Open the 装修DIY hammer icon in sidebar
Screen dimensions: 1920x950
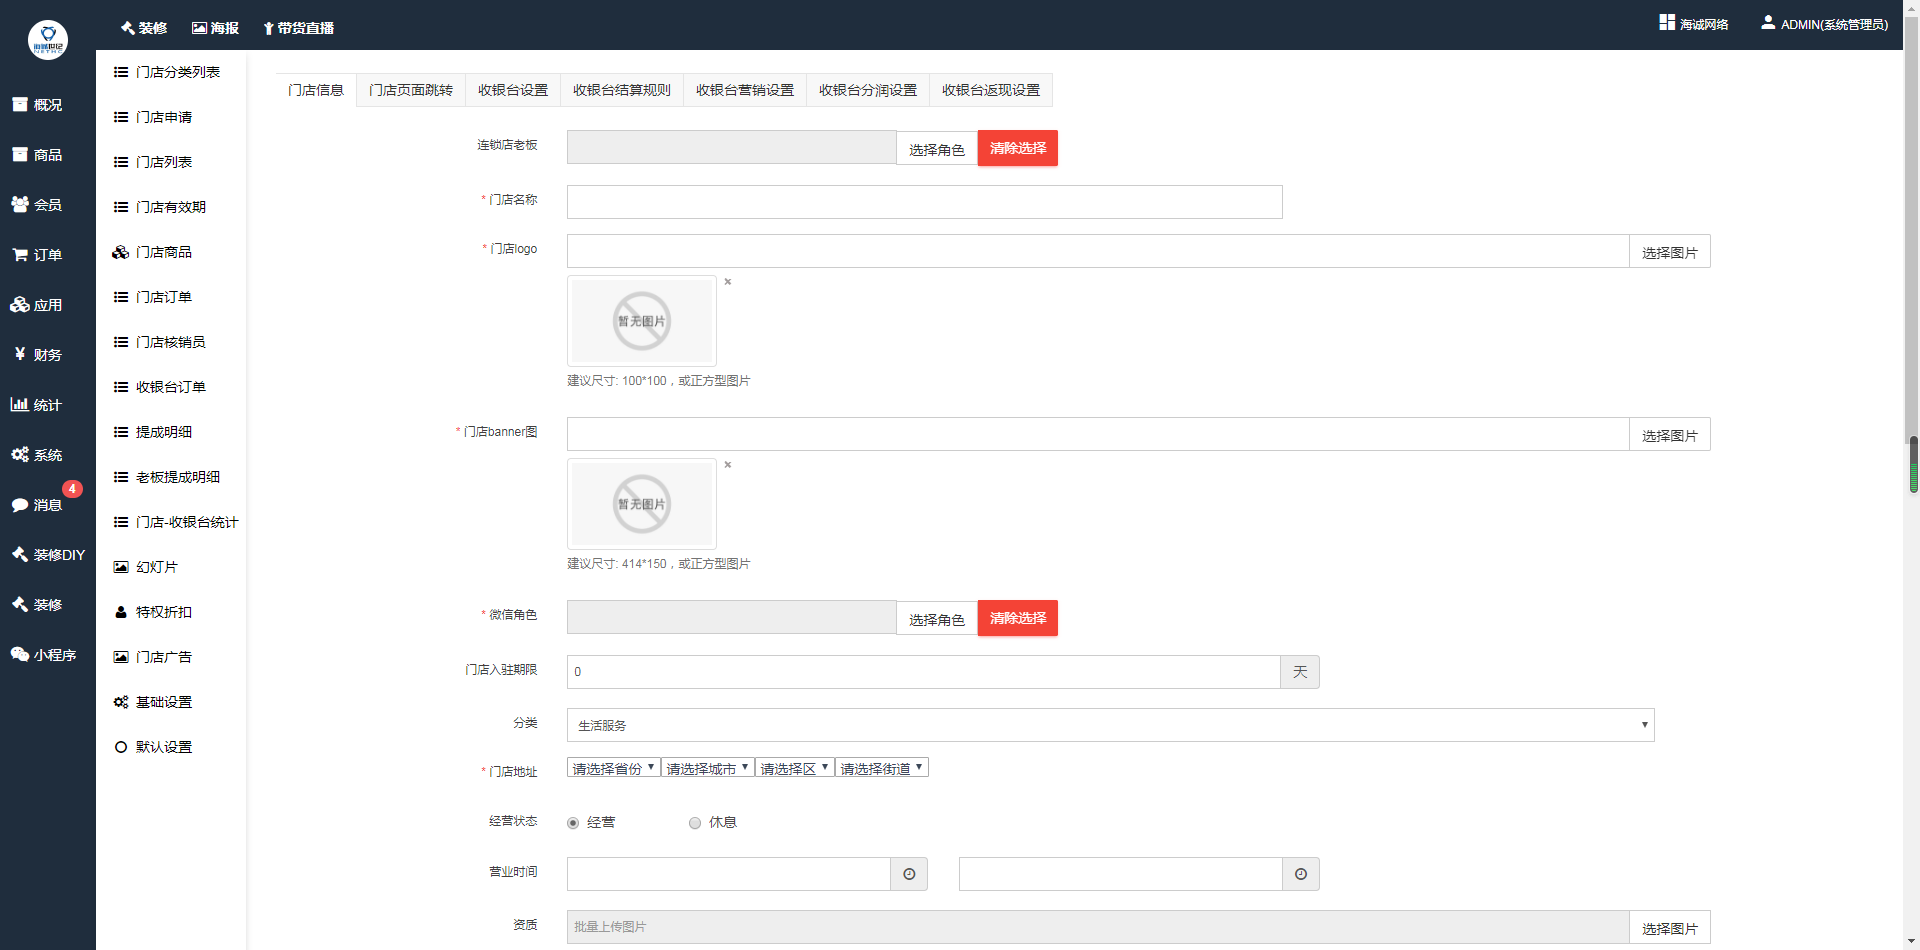(20, 554)
